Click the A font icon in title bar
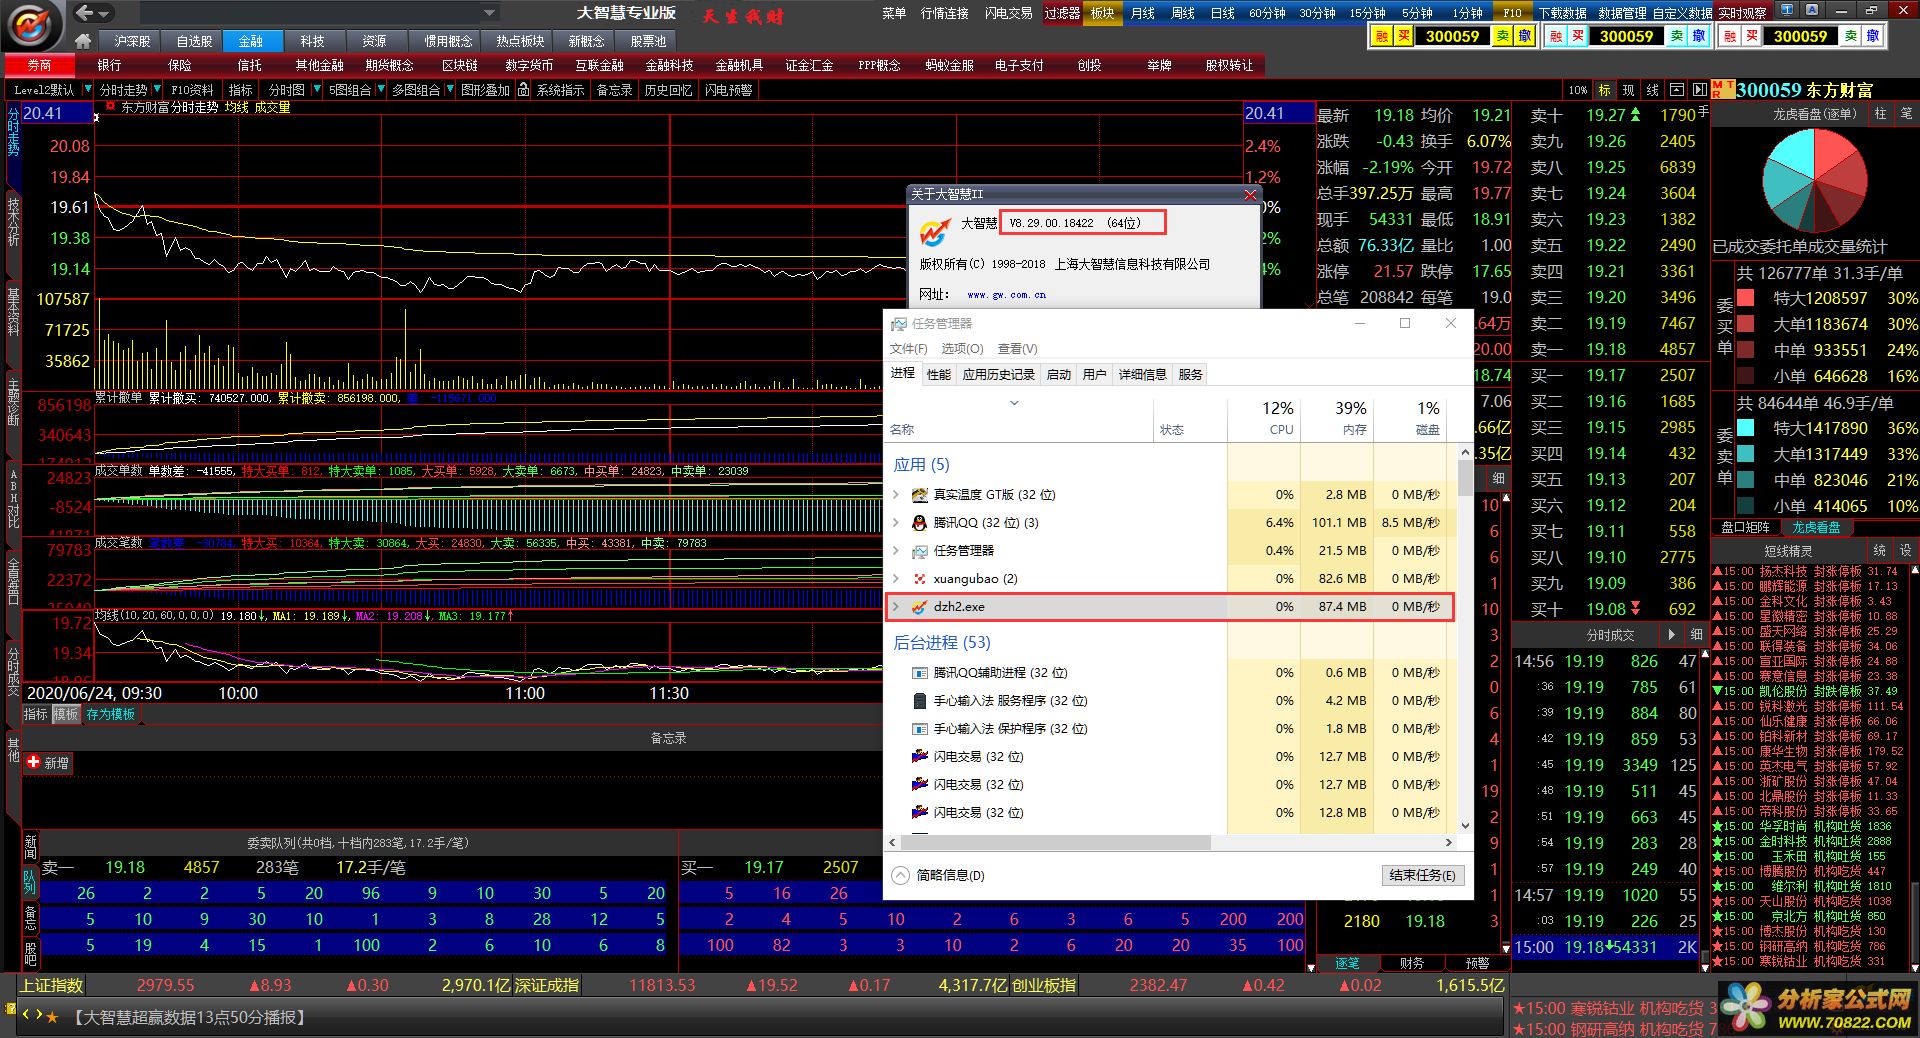Viewport: 1920px width, 1038px height. click(1813, 11)
